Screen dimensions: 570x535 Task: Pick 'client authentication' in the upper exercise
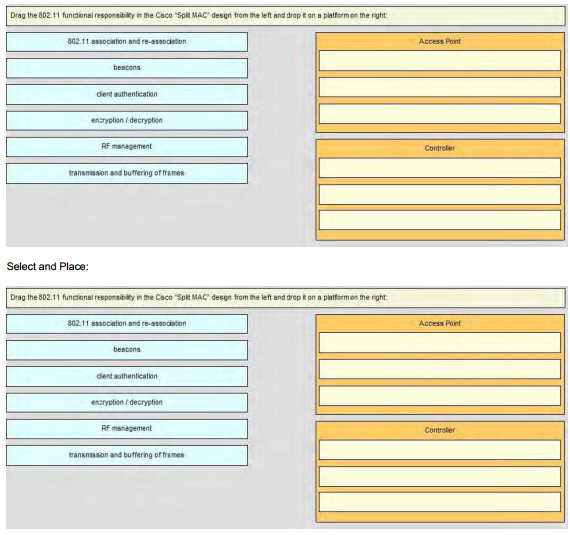pyautogui.click(x=127, y=94)
